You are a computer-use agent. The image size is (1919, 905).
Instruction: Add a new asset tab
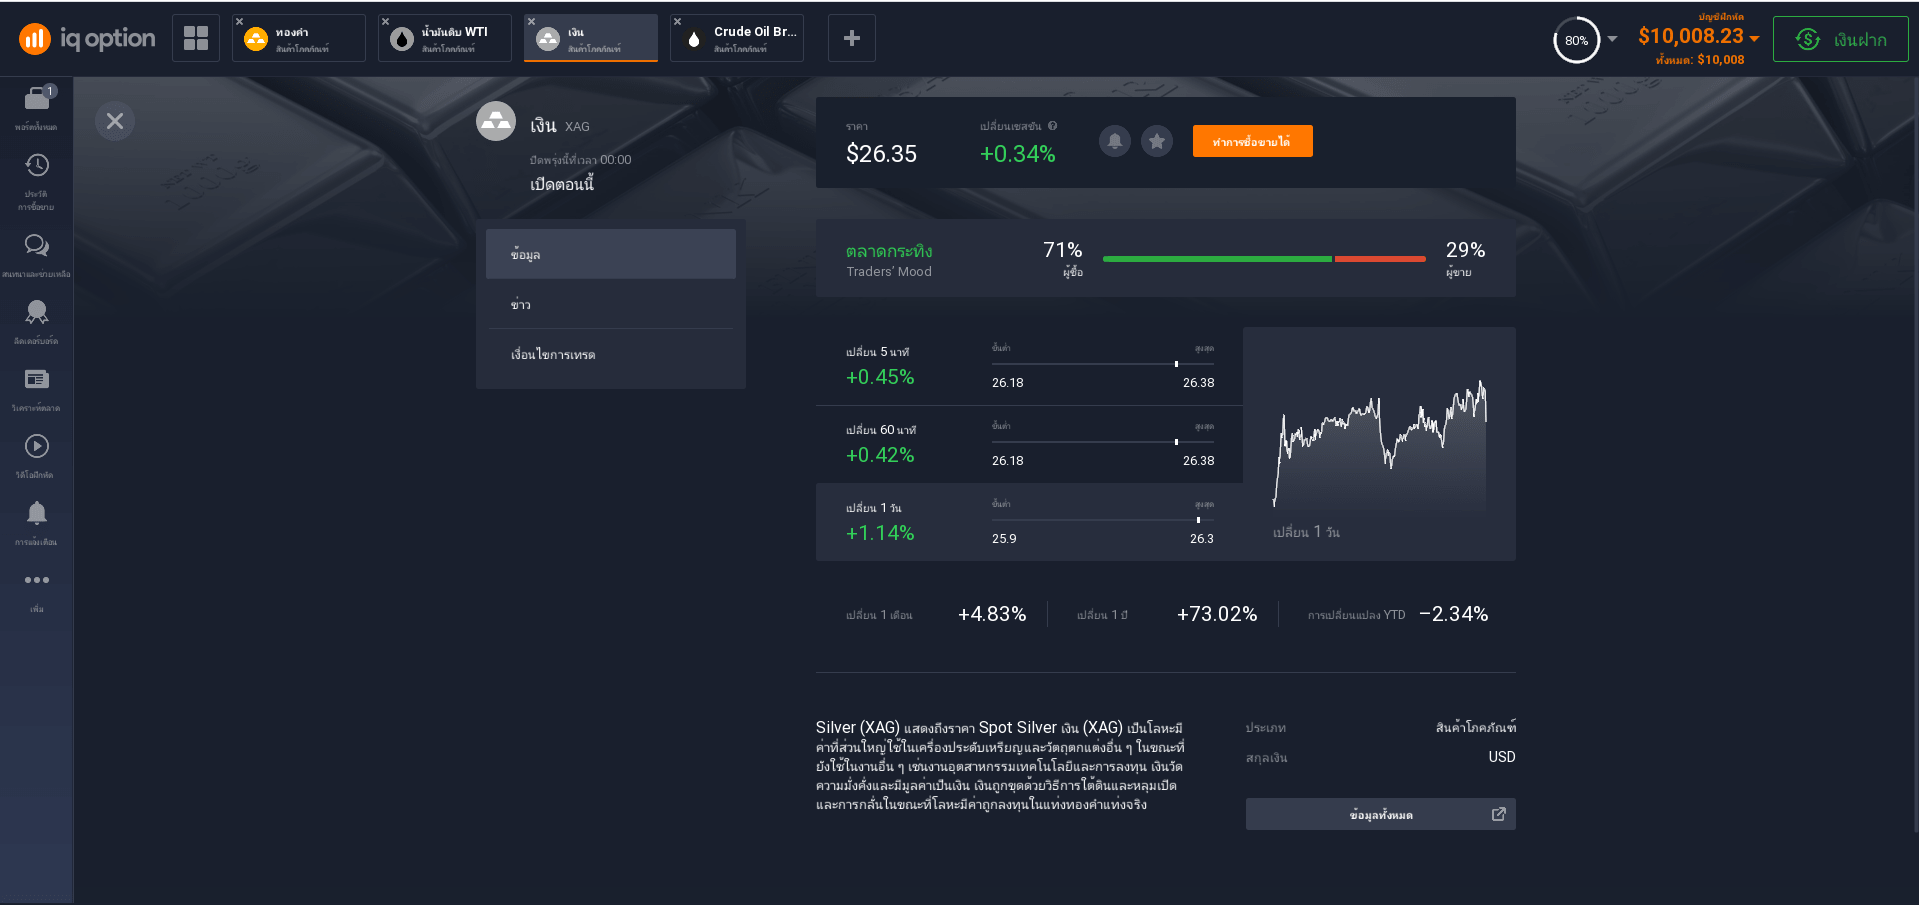[852, 38]
